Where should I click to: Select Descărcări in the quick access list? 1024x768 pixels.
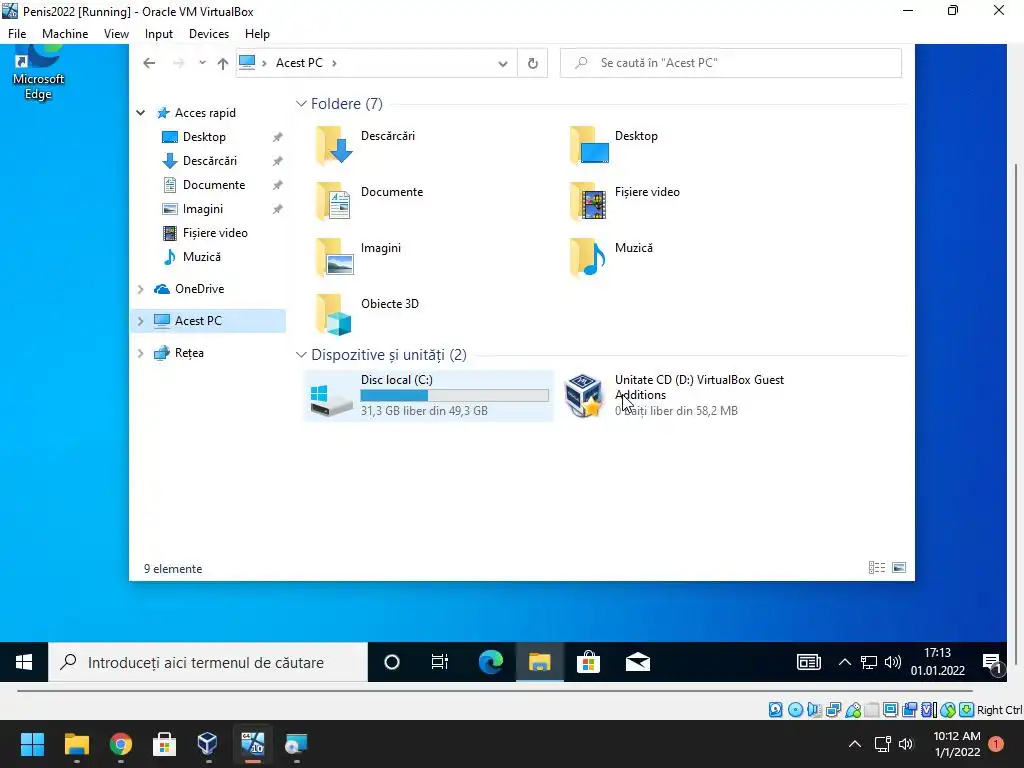(x=210, y=161)
